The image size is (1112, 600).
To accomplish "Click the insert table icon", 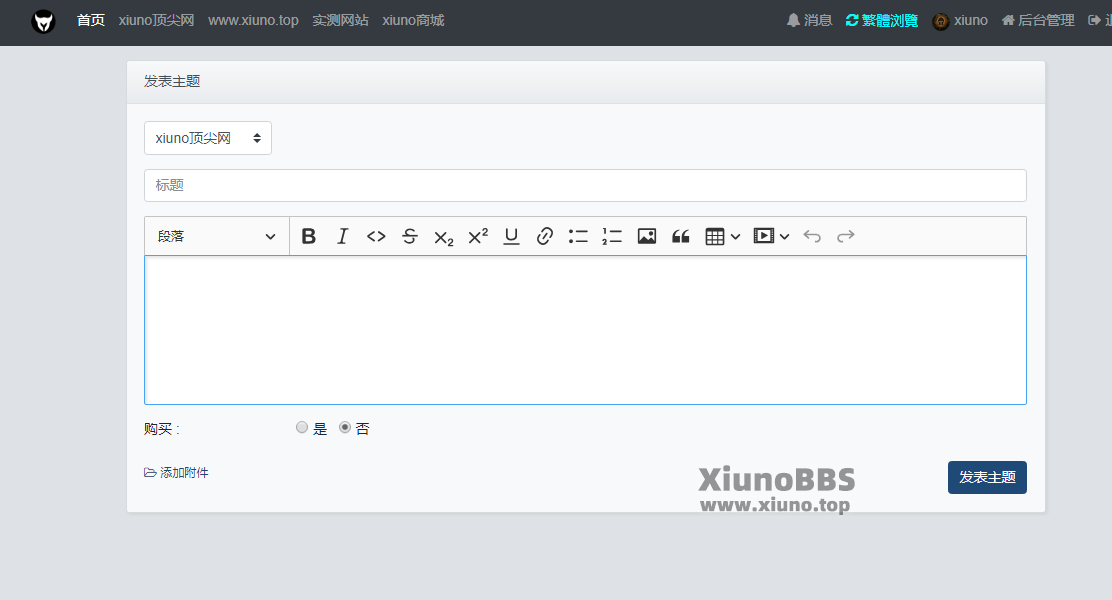I will pos(715,236).
